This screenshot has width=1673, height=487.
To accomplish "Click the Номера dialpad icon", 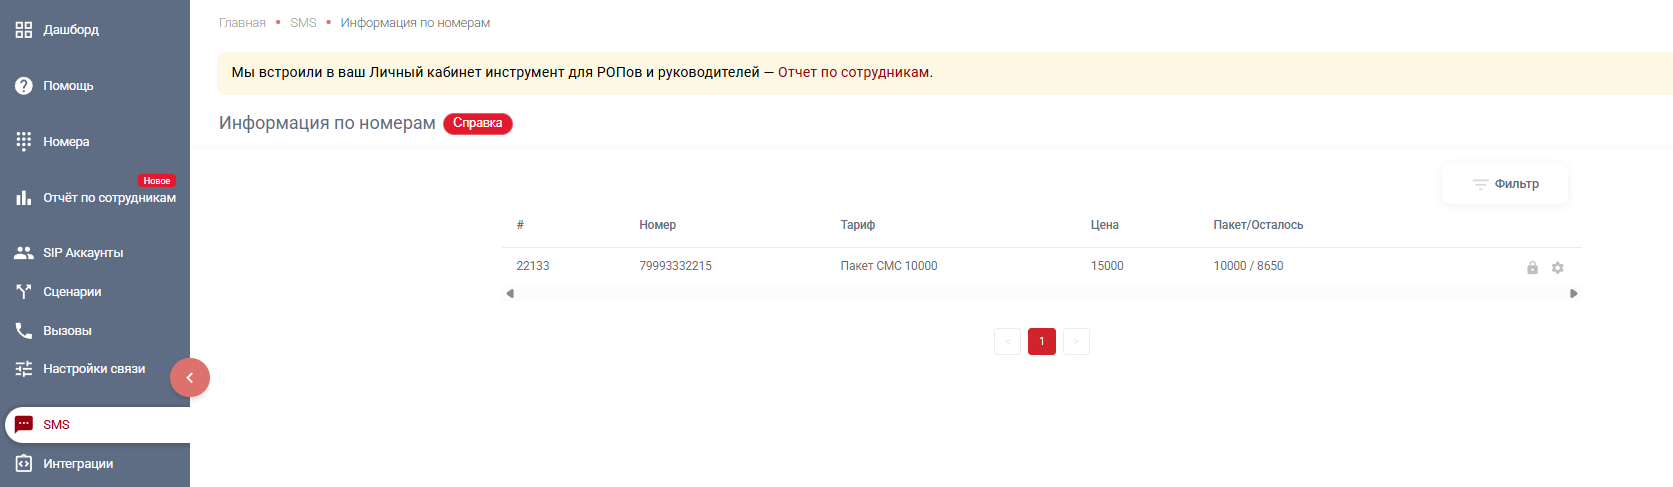I will [x=24, y=141].
